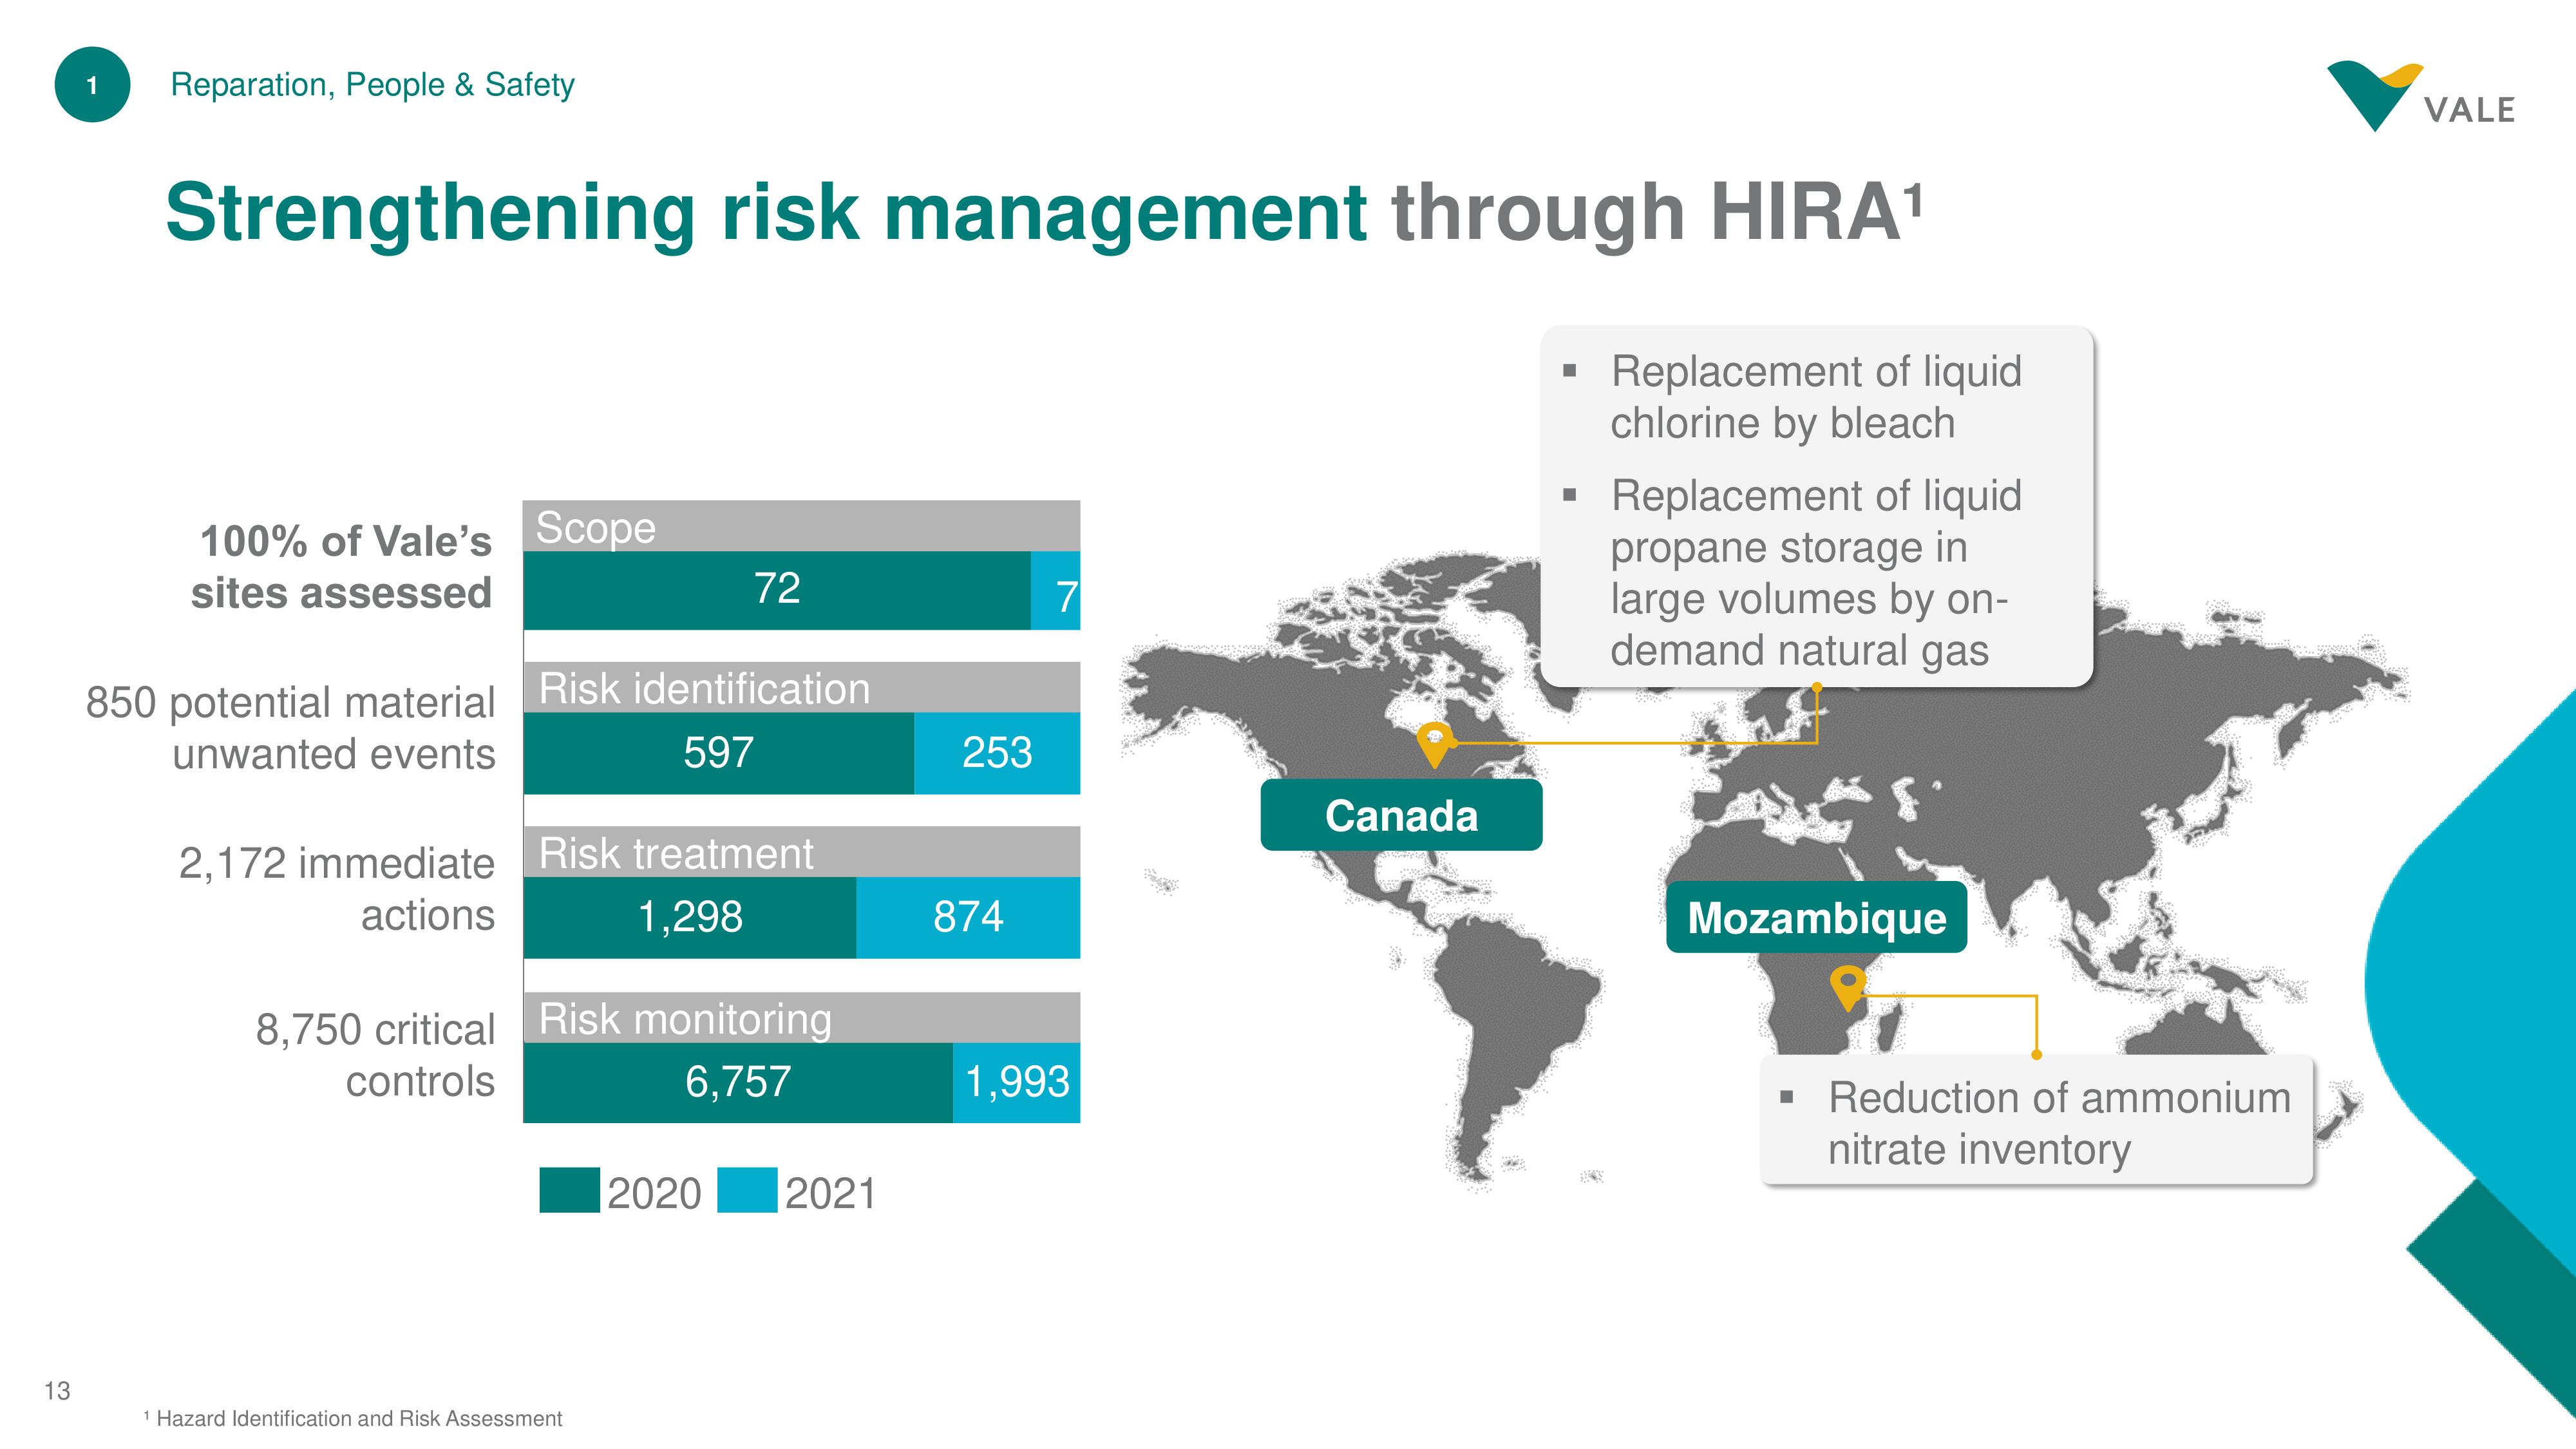Click the Scope bar header
The width and height of the screenshot is (2576, 1449).
click(x=801, y=526)
